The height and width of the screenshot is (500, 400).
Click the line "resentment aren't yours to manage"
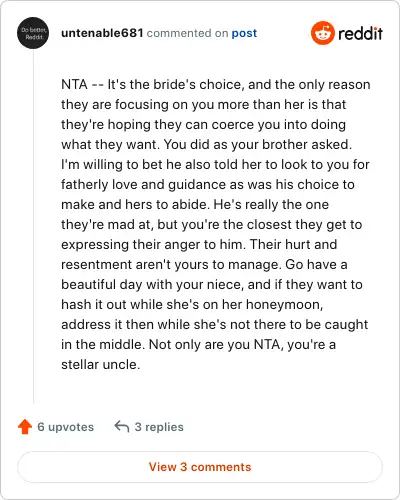[x=204, y=265]
